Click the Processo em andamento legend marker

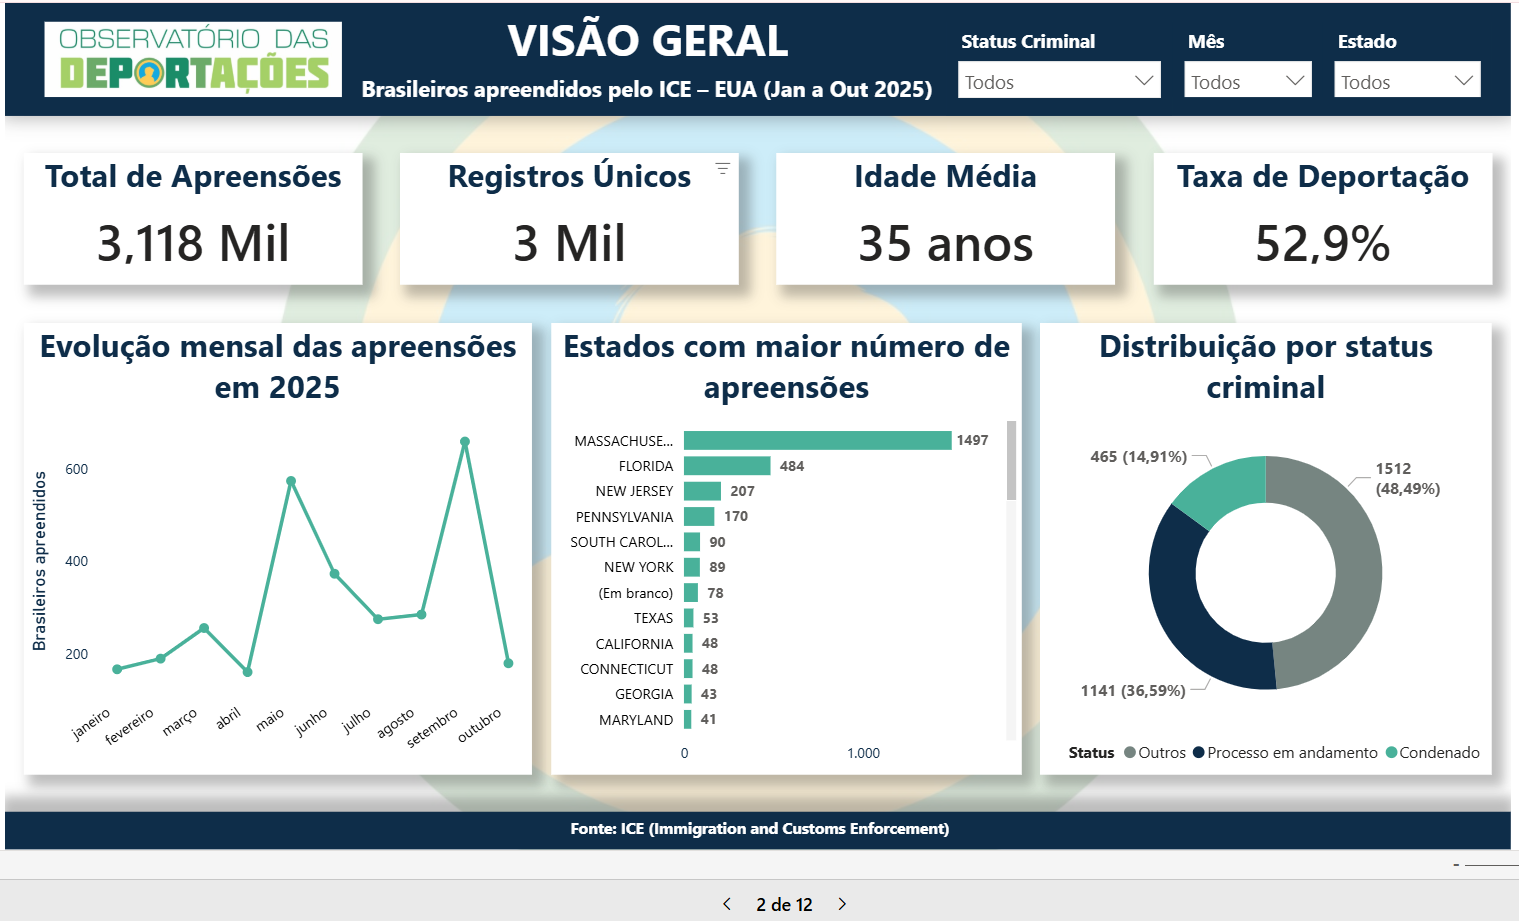tap(1198, 753)
